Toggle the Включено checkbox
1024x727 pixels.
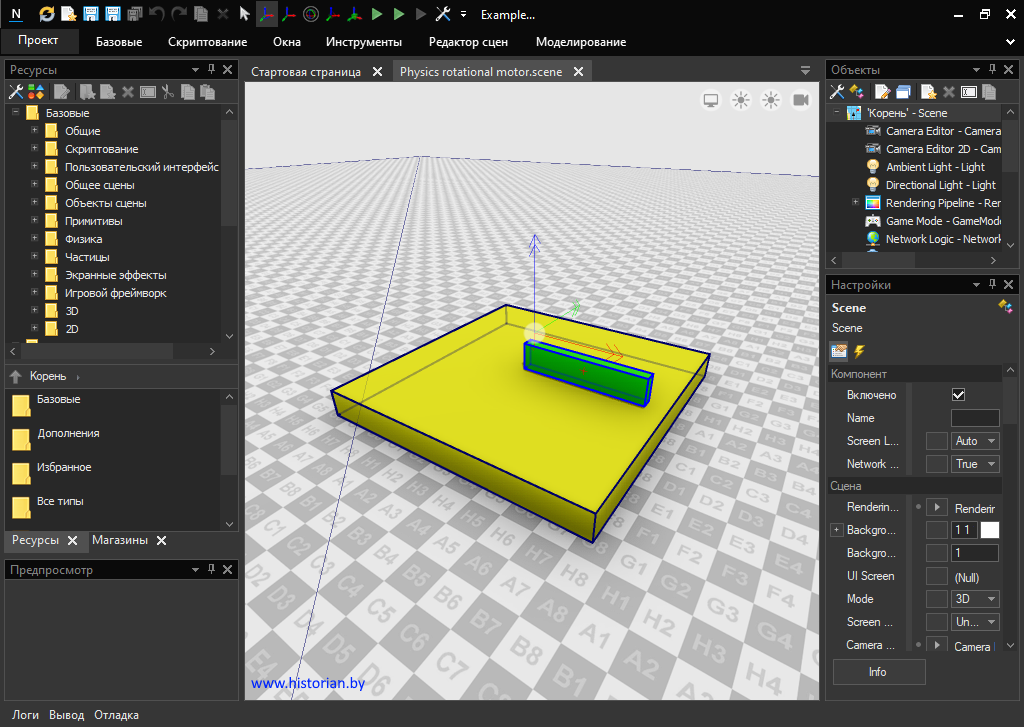pos(958,395)
